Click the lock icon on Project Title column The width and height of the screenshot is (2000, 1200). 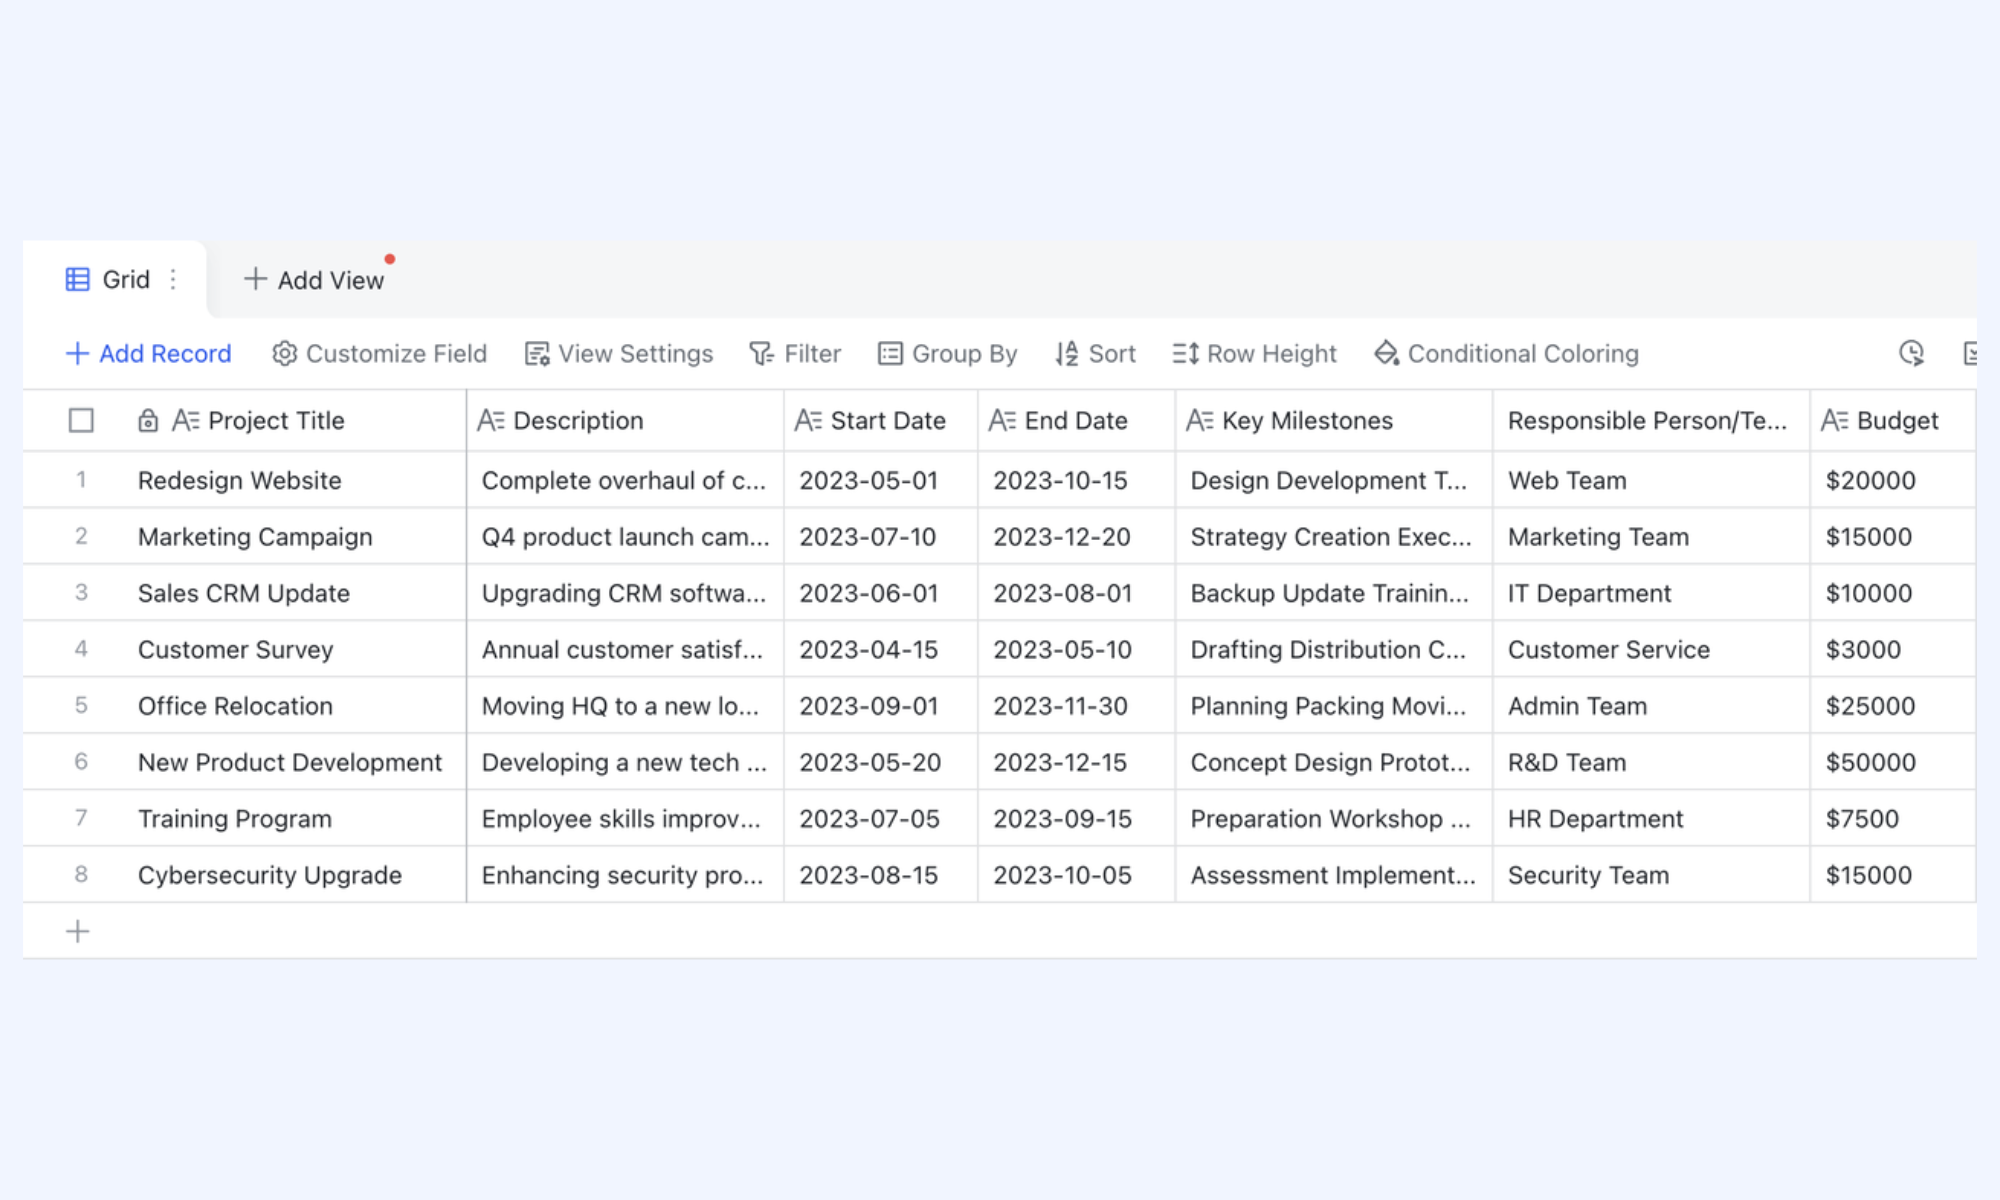148,421
